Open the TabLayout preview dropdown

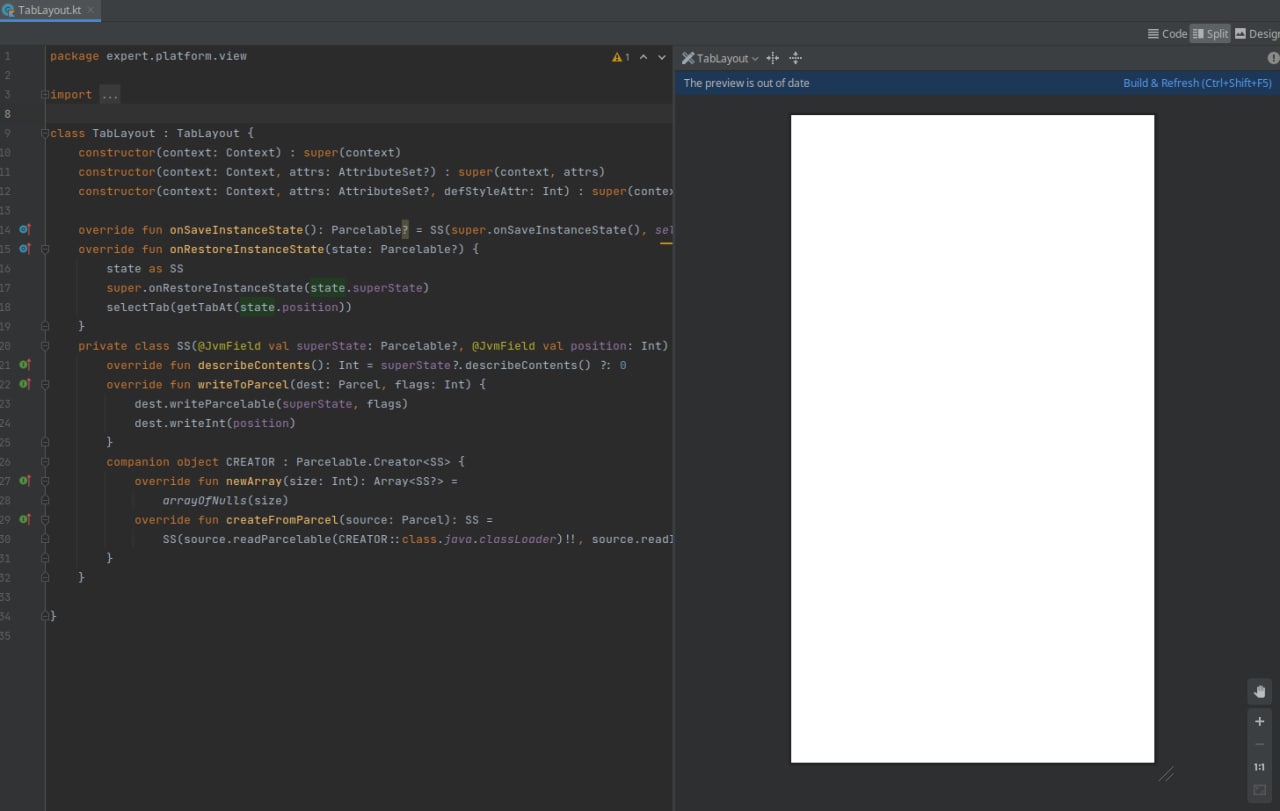click(720, 58)
